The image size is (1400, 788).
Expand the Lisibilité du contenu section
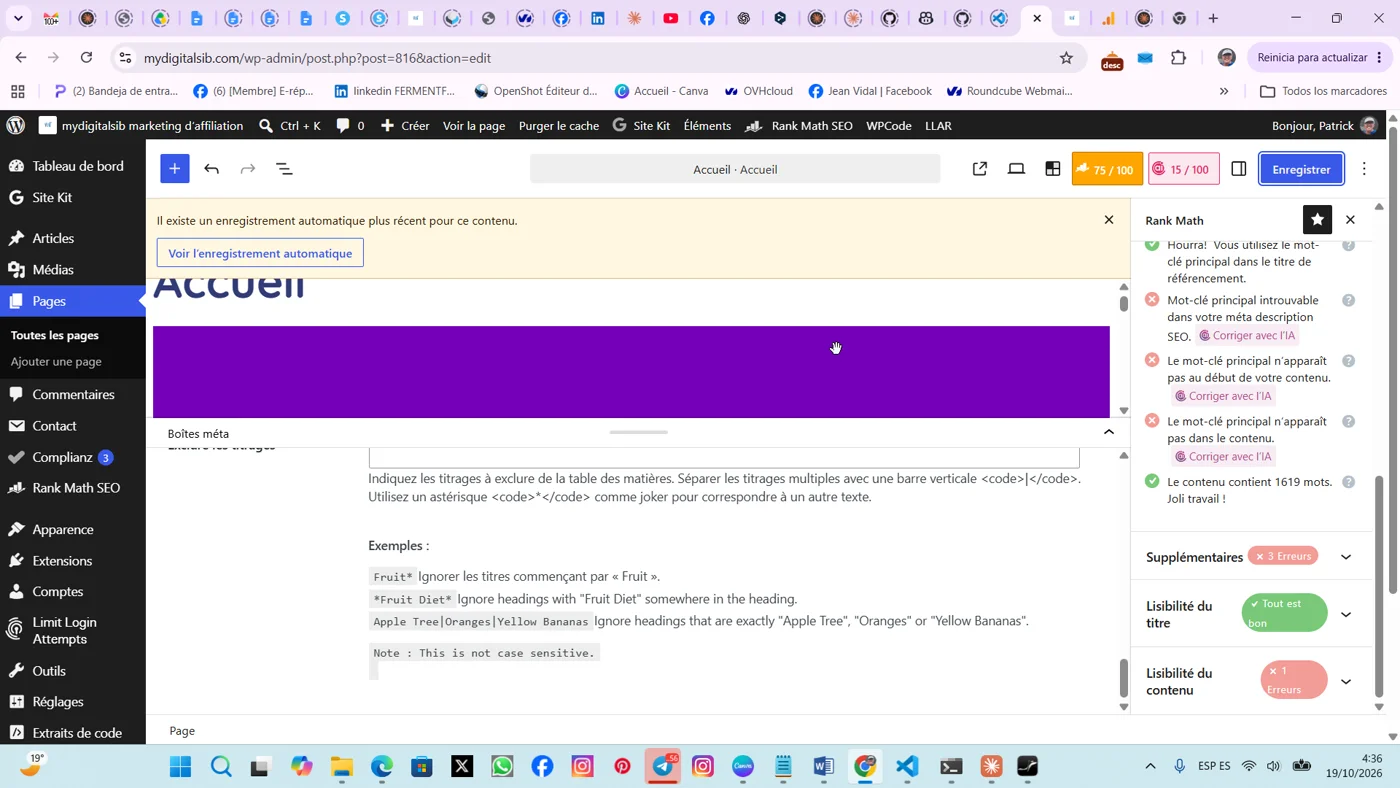click(x=1346, y=682)
